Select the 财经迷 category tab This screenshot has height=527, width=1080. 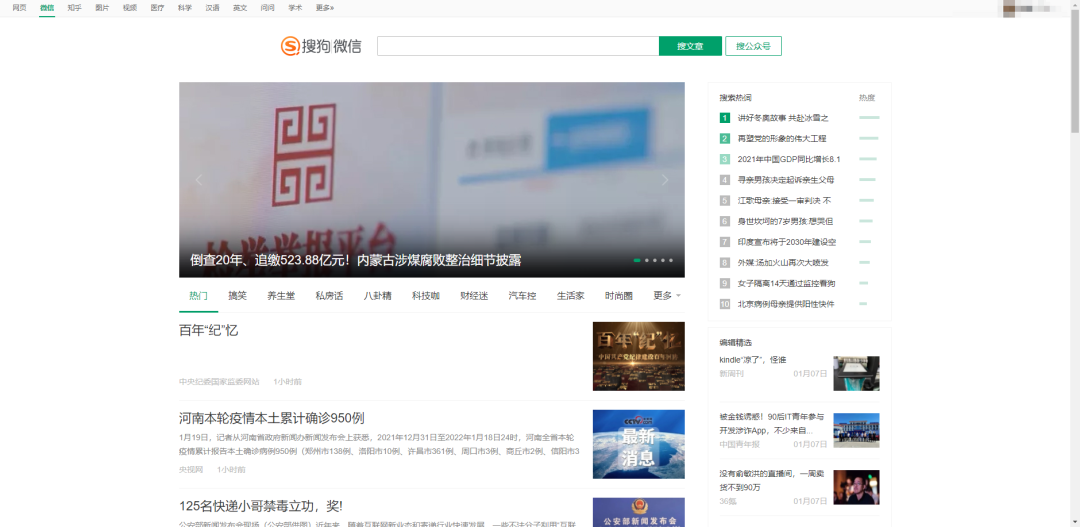(x=474, y=296)
